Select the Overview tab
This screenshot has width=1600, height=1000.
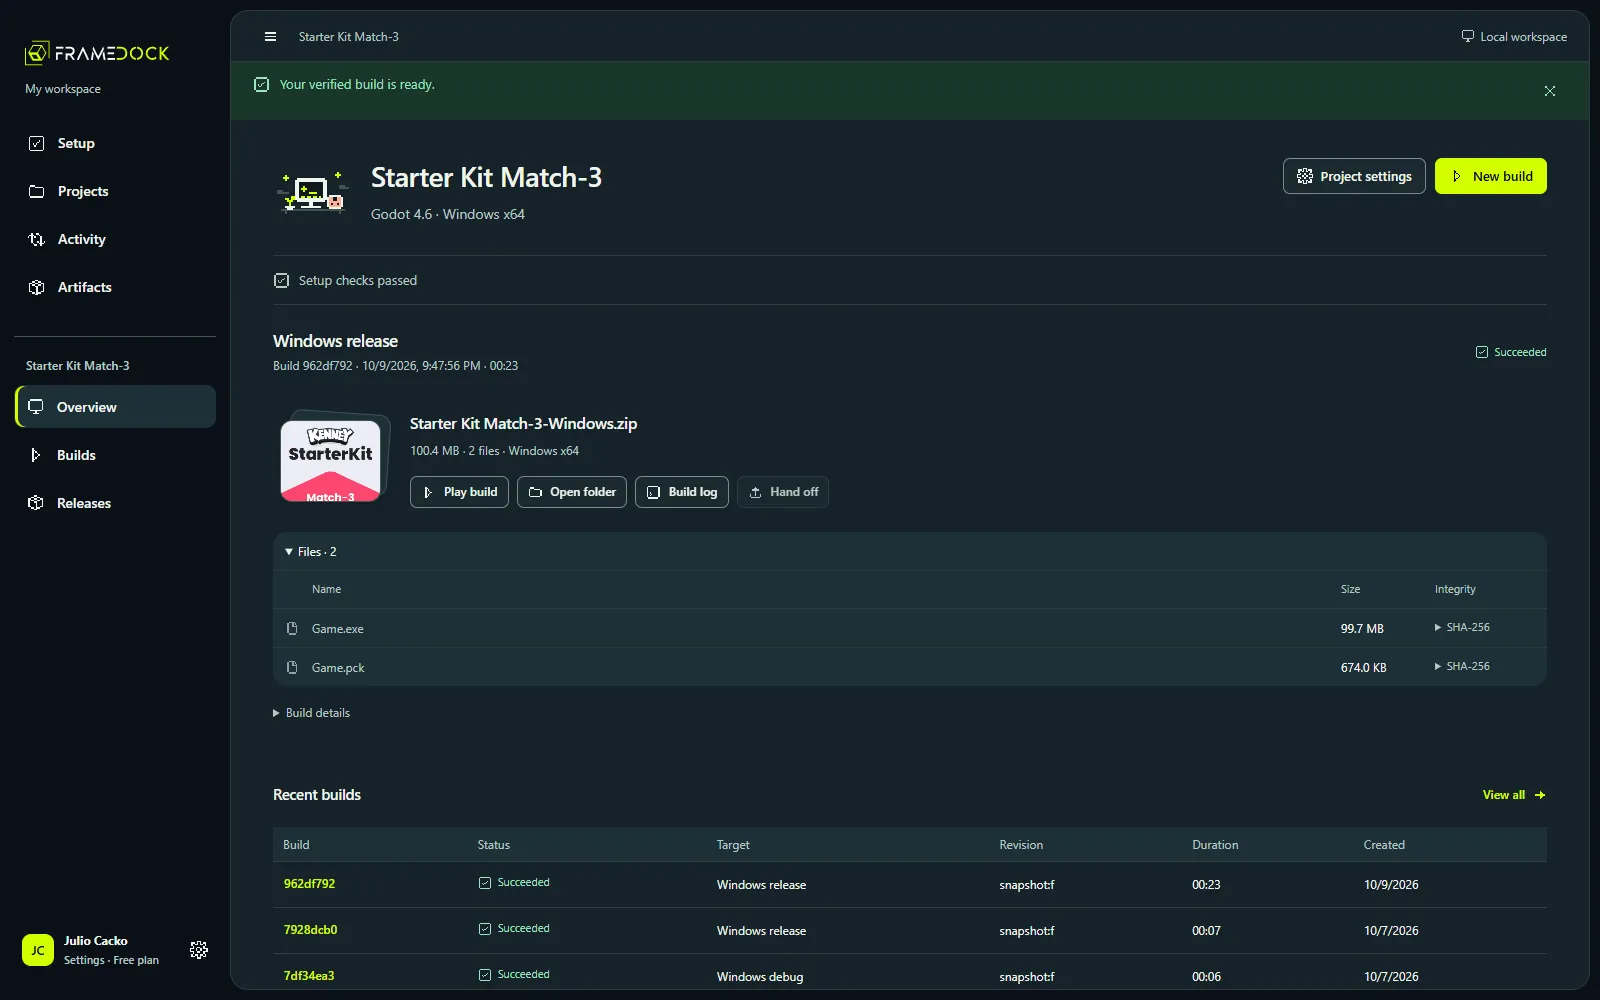pos(115,407)
